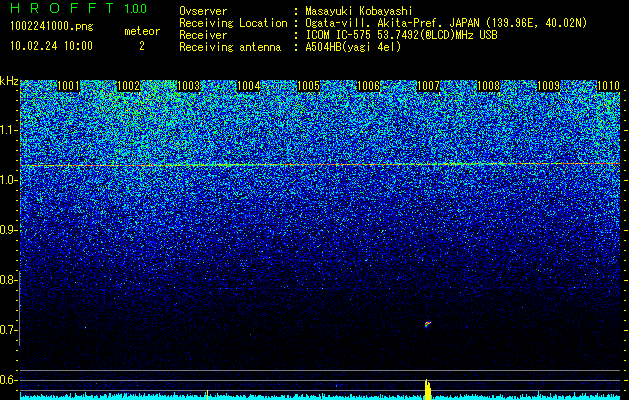Click the A504HB(yagi 4el) antenna text

tap(353, 47)
